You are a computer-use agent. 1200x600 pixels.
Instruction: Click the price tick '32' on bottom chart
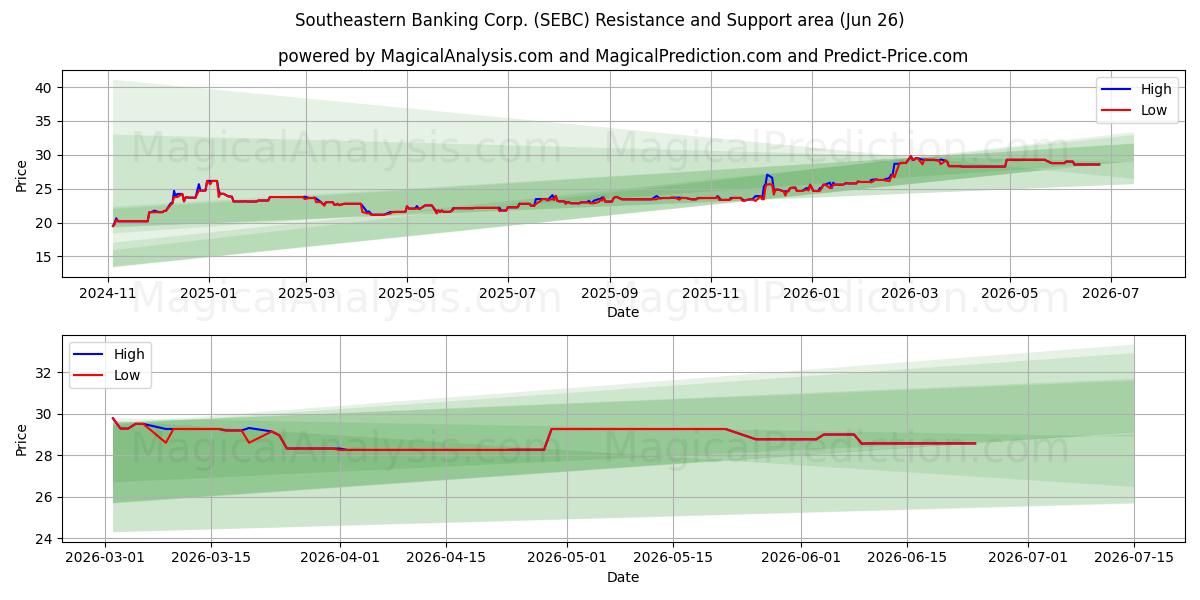44,373
